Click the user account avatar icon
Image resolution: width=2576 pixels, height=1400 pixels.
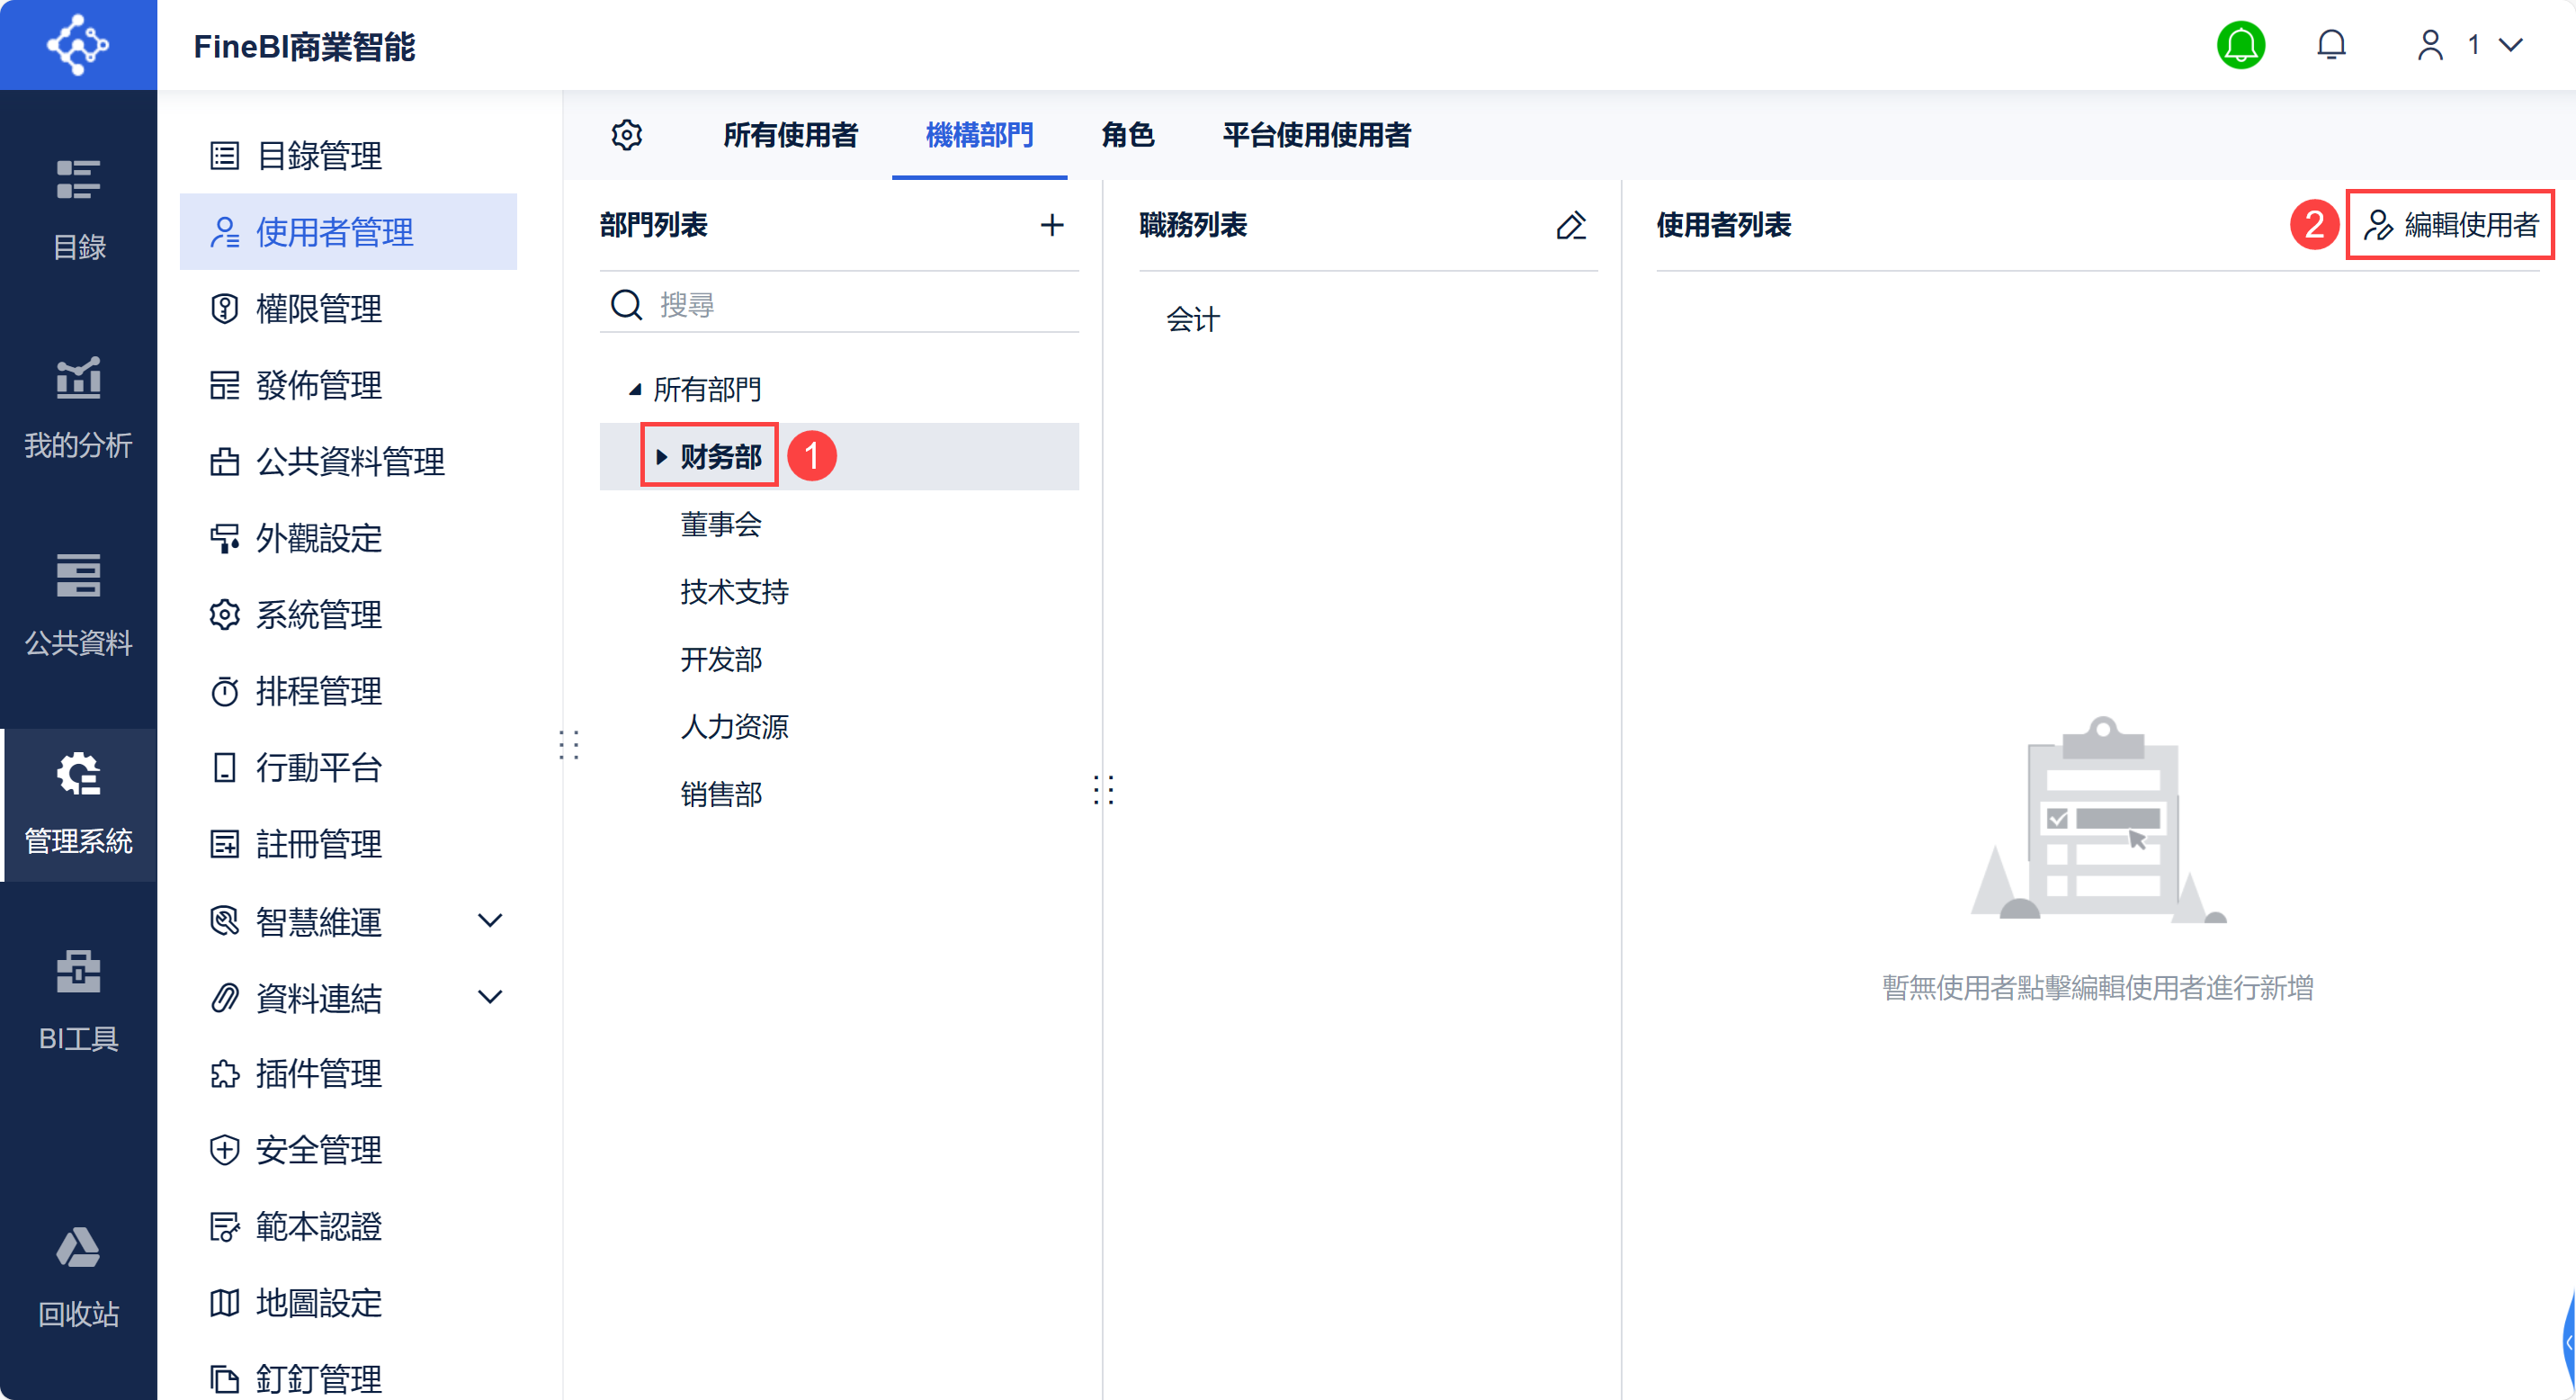coord(2430,45)
